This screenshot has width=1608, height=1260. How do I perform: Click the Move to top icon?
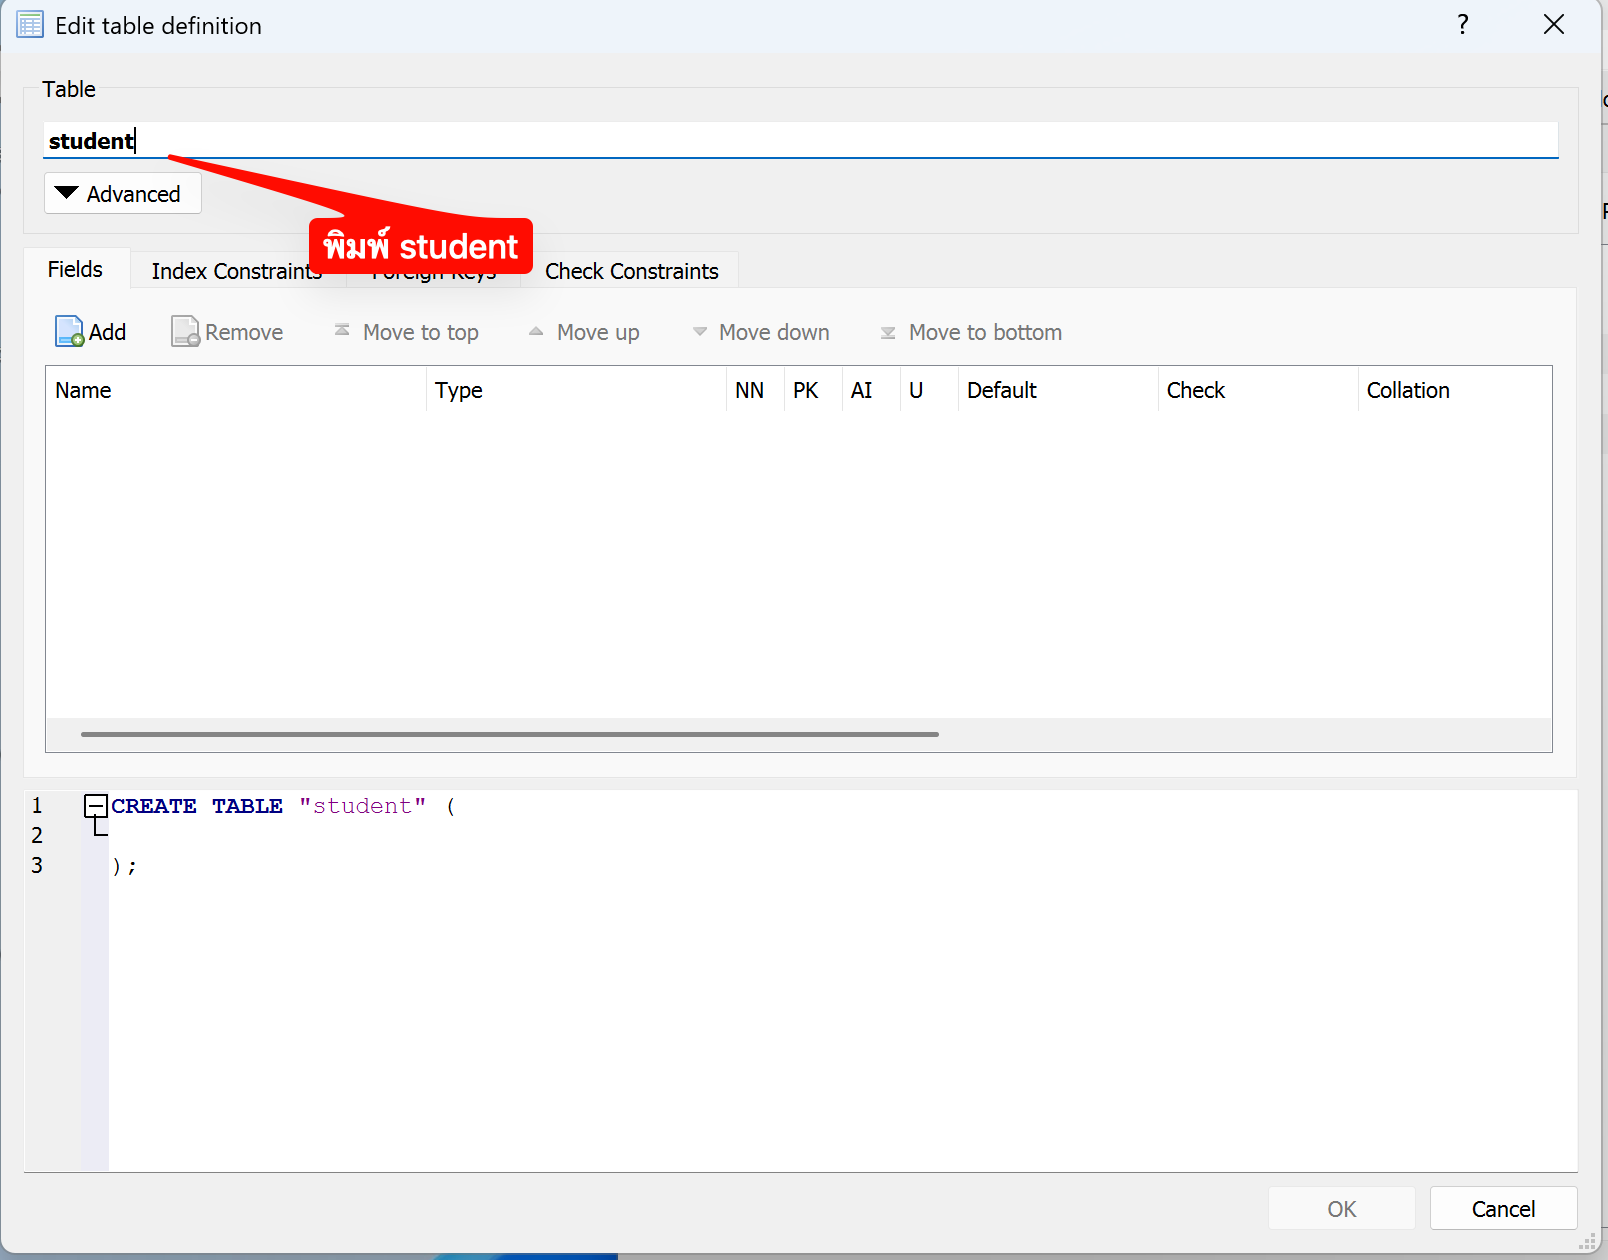point(342,331)
